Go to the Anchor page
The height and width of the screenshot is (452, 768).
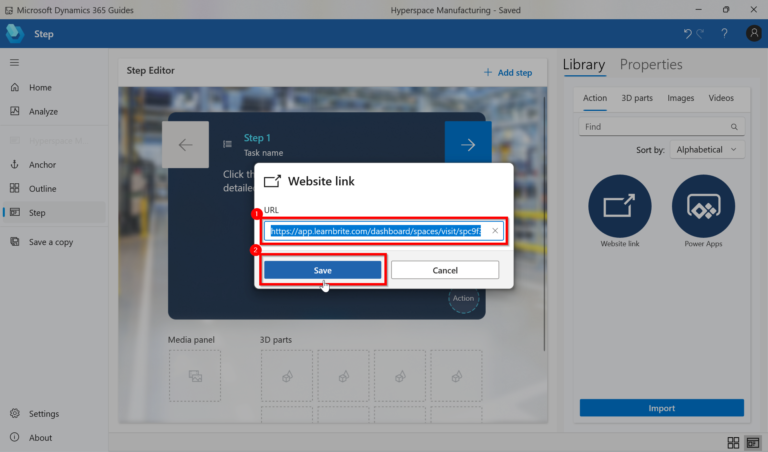42,165
